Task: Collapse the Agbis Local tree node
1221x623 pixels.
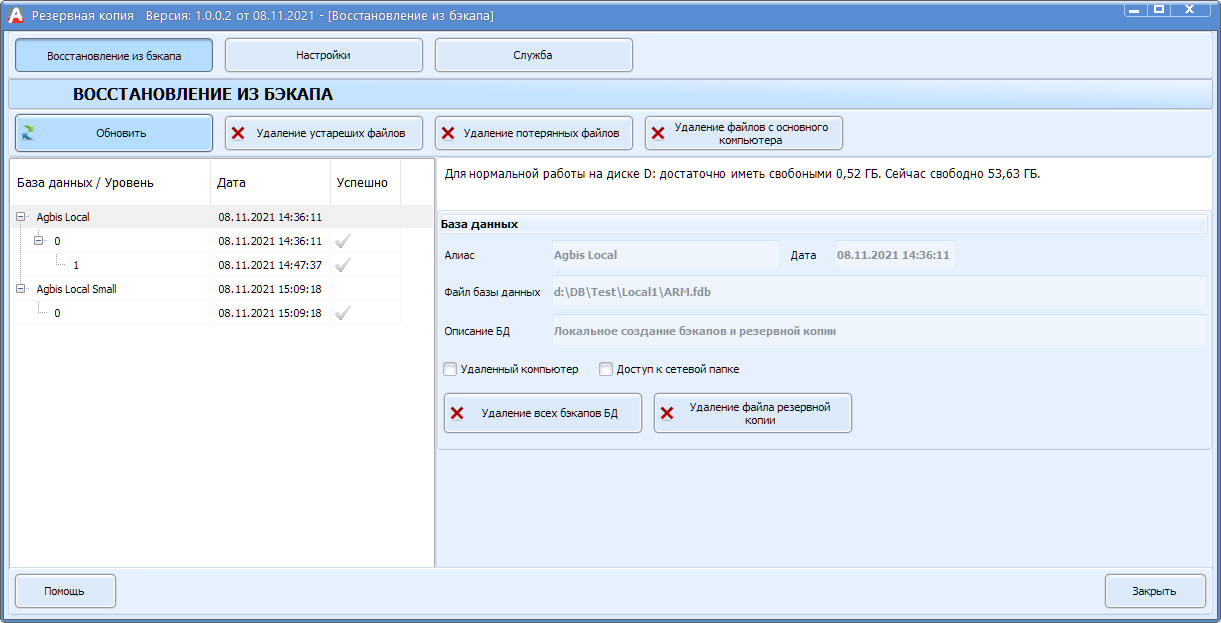Action: (x=22, y=217)
